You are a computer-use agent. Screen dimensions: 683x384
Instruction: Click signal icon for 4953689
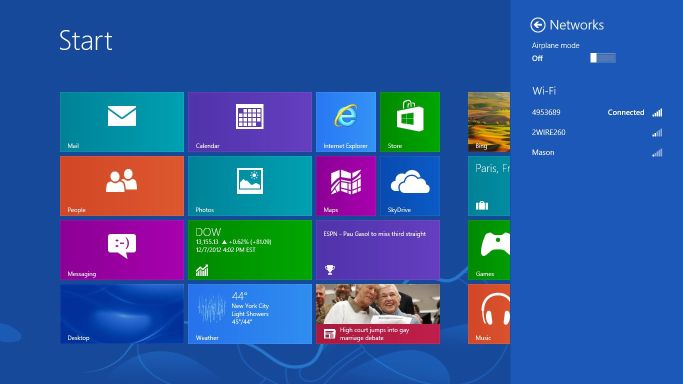pos(657,113)
